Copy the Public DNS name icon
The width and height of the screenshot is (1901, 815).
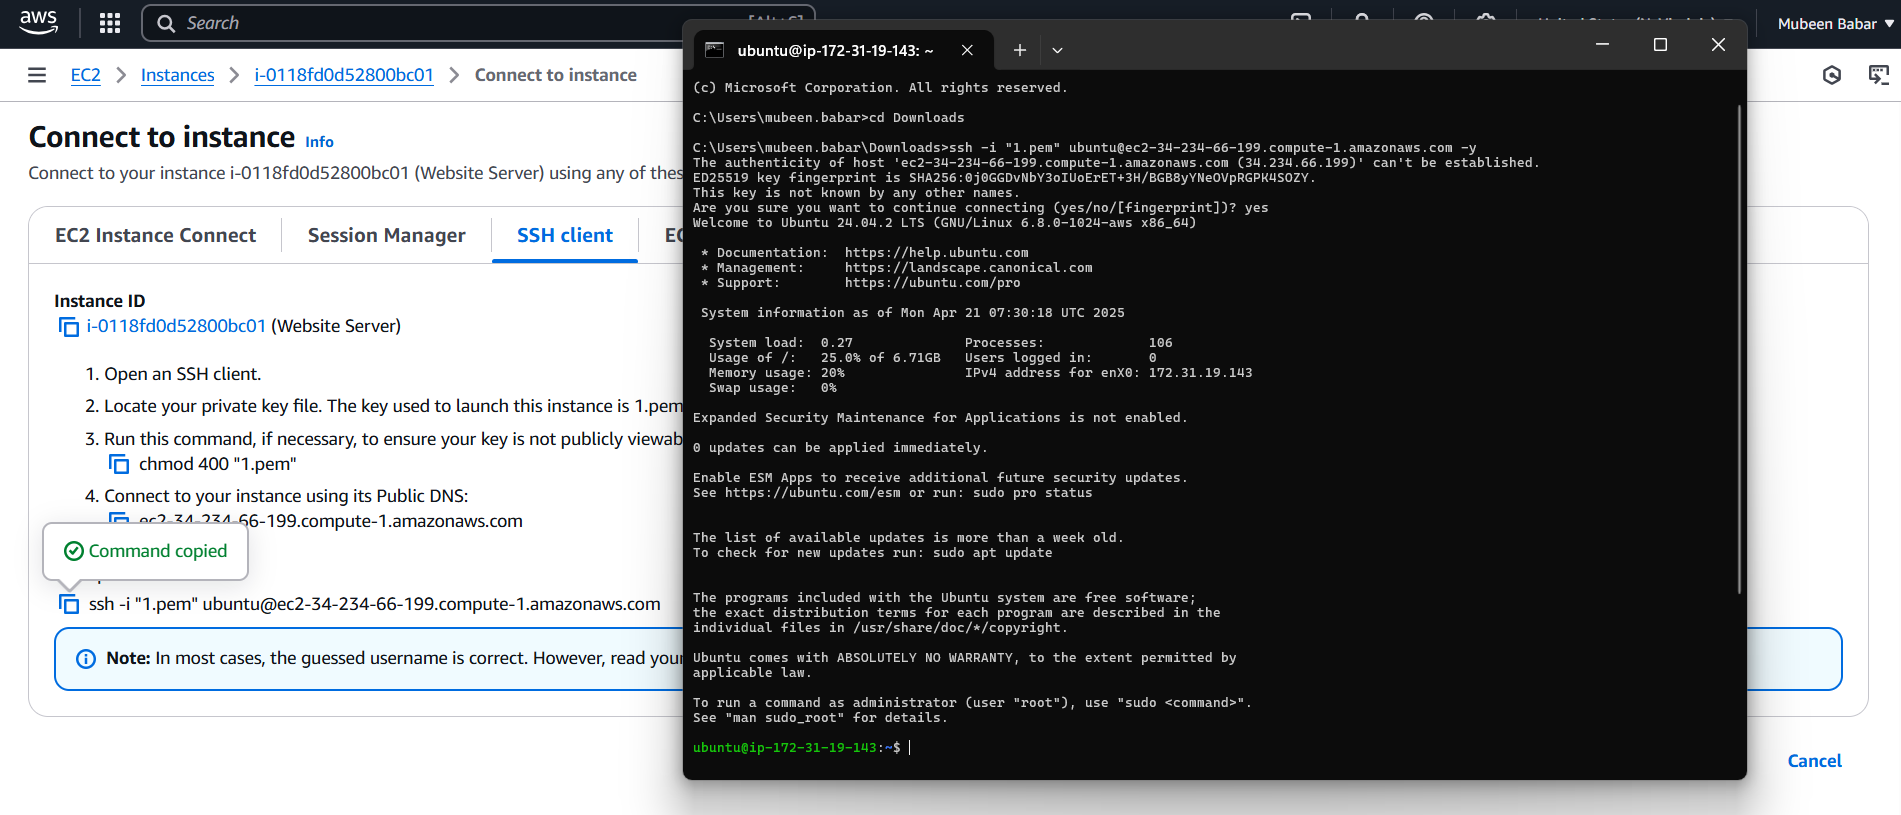(x=119, y=519)
